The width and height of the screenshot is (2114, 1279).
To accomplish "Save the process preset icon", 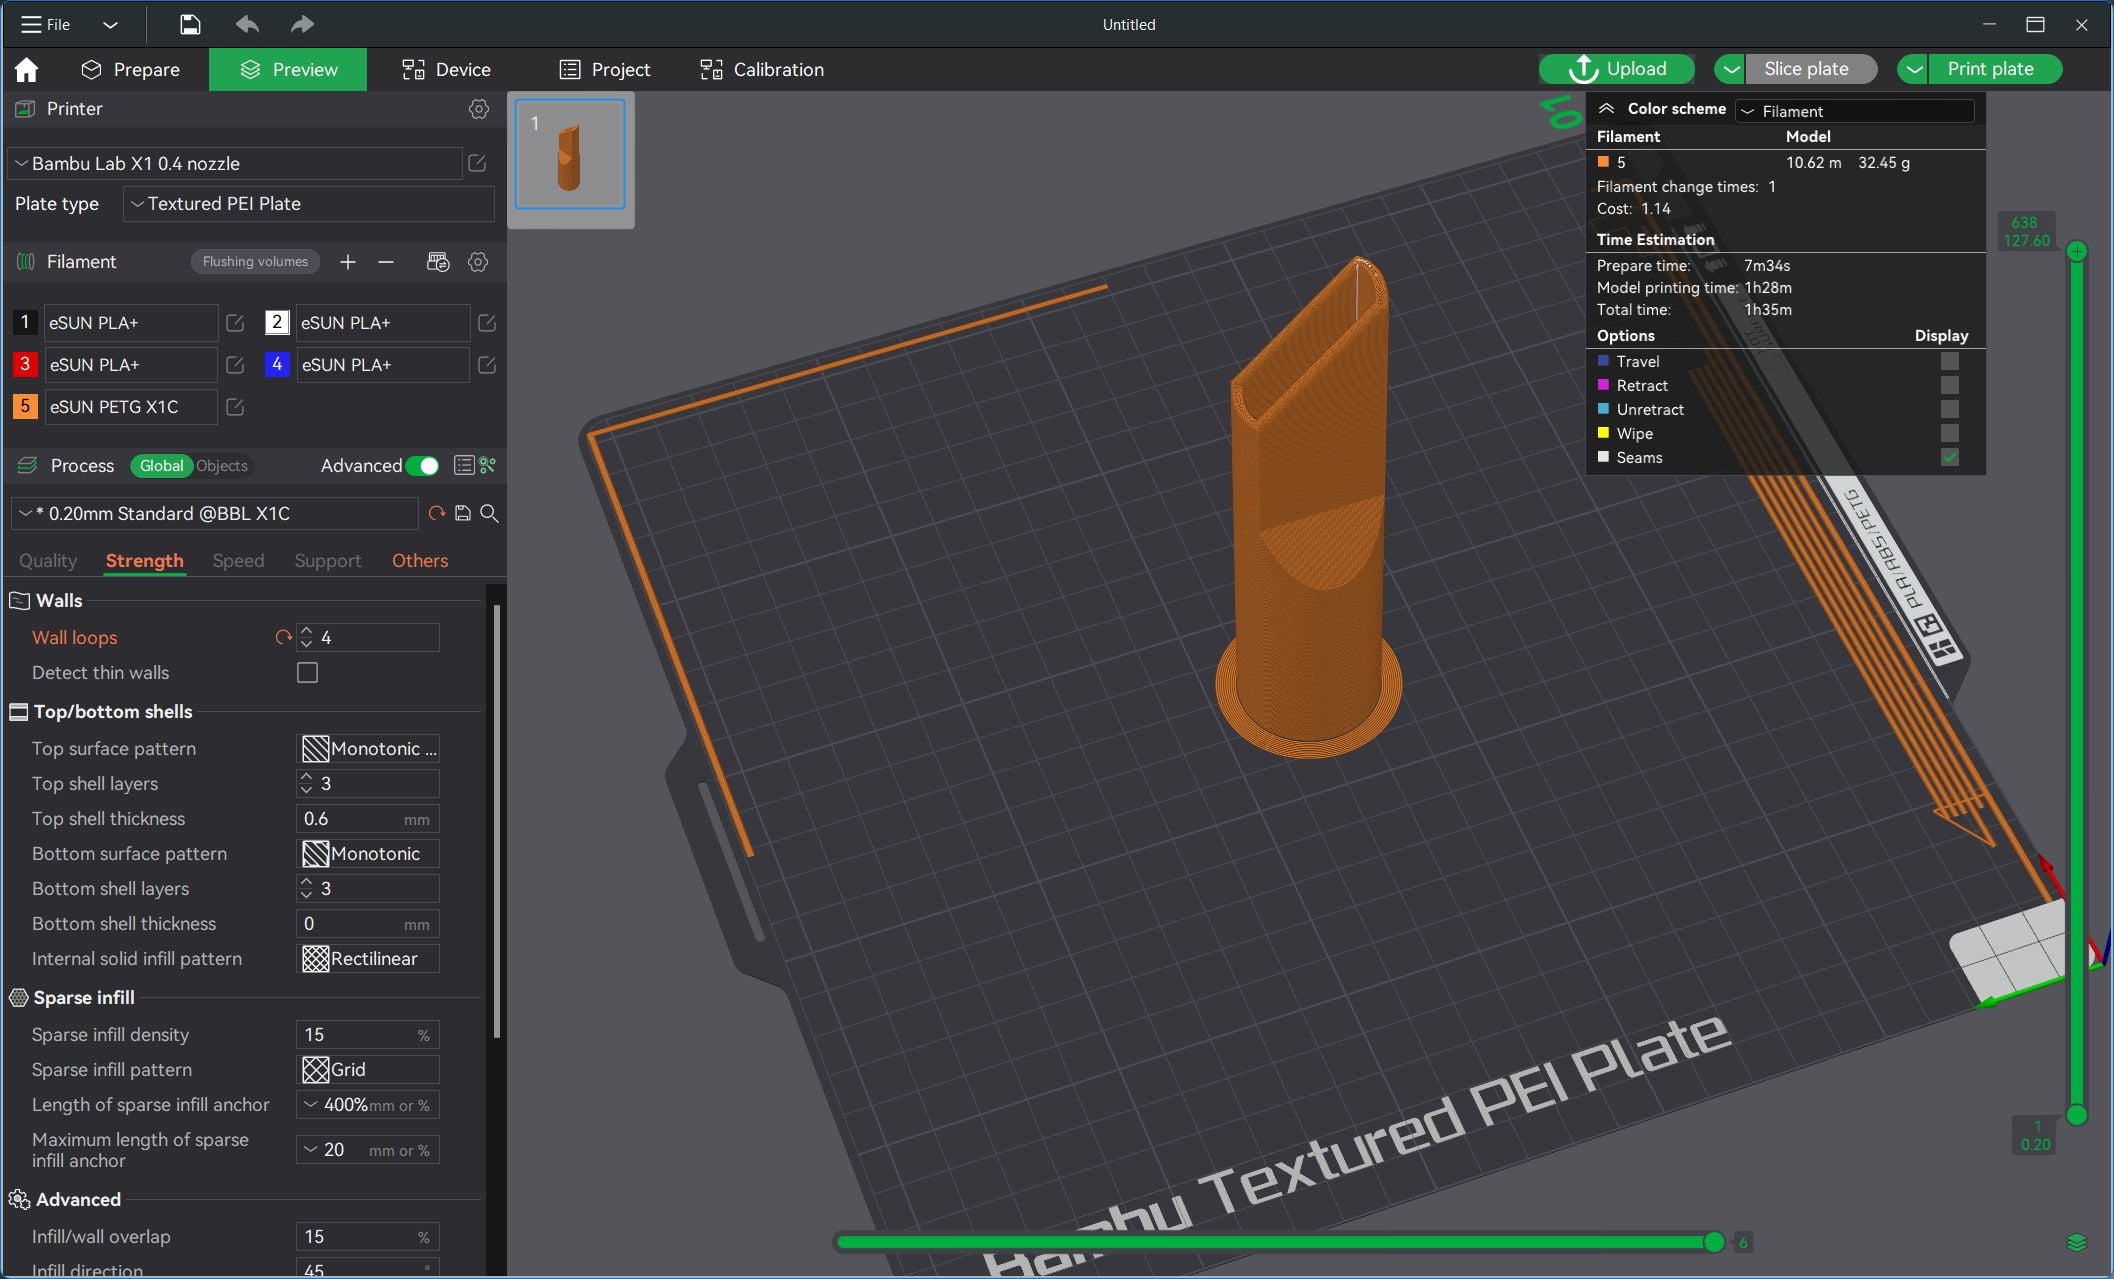I will coord(463,513).
